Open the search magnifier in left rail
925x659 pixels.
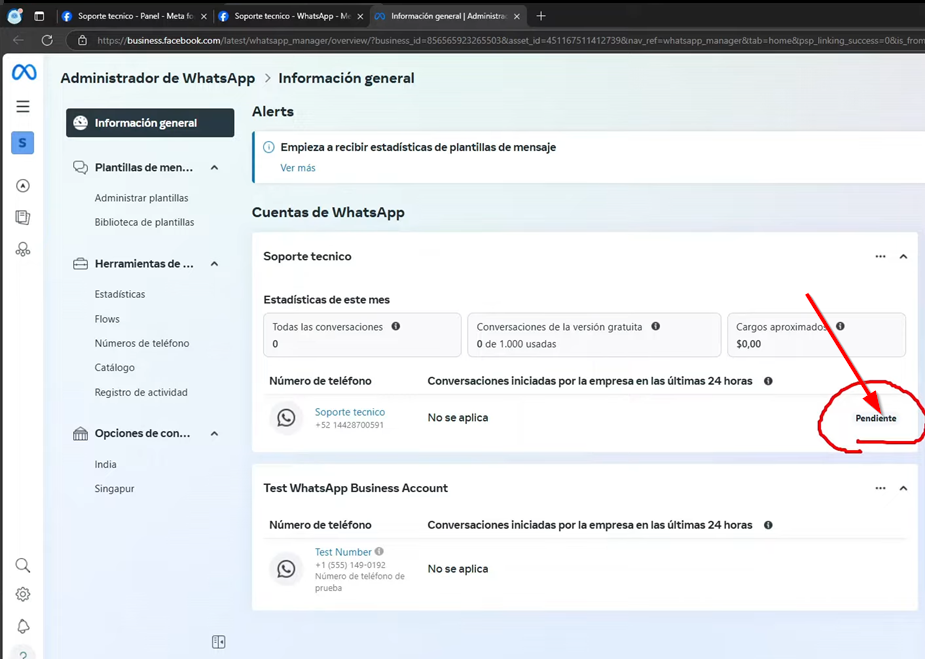pyautogui.click(x=22, y=565)
